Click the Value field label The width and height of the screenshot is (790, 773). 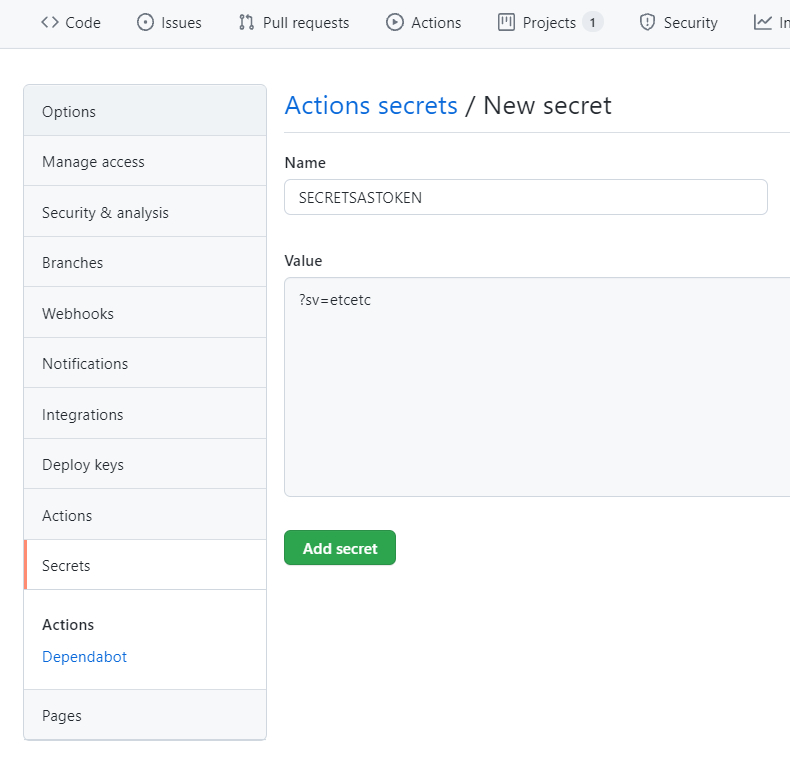(x=303, y=261)
